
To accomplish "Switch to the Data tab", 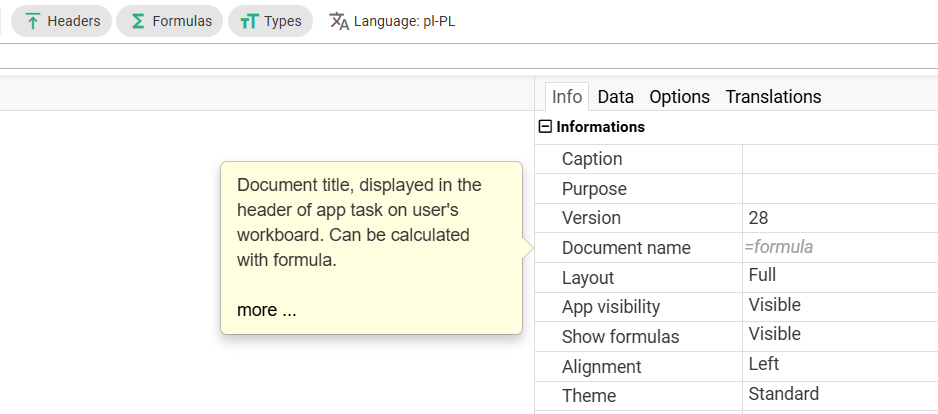I will point(616,96).
